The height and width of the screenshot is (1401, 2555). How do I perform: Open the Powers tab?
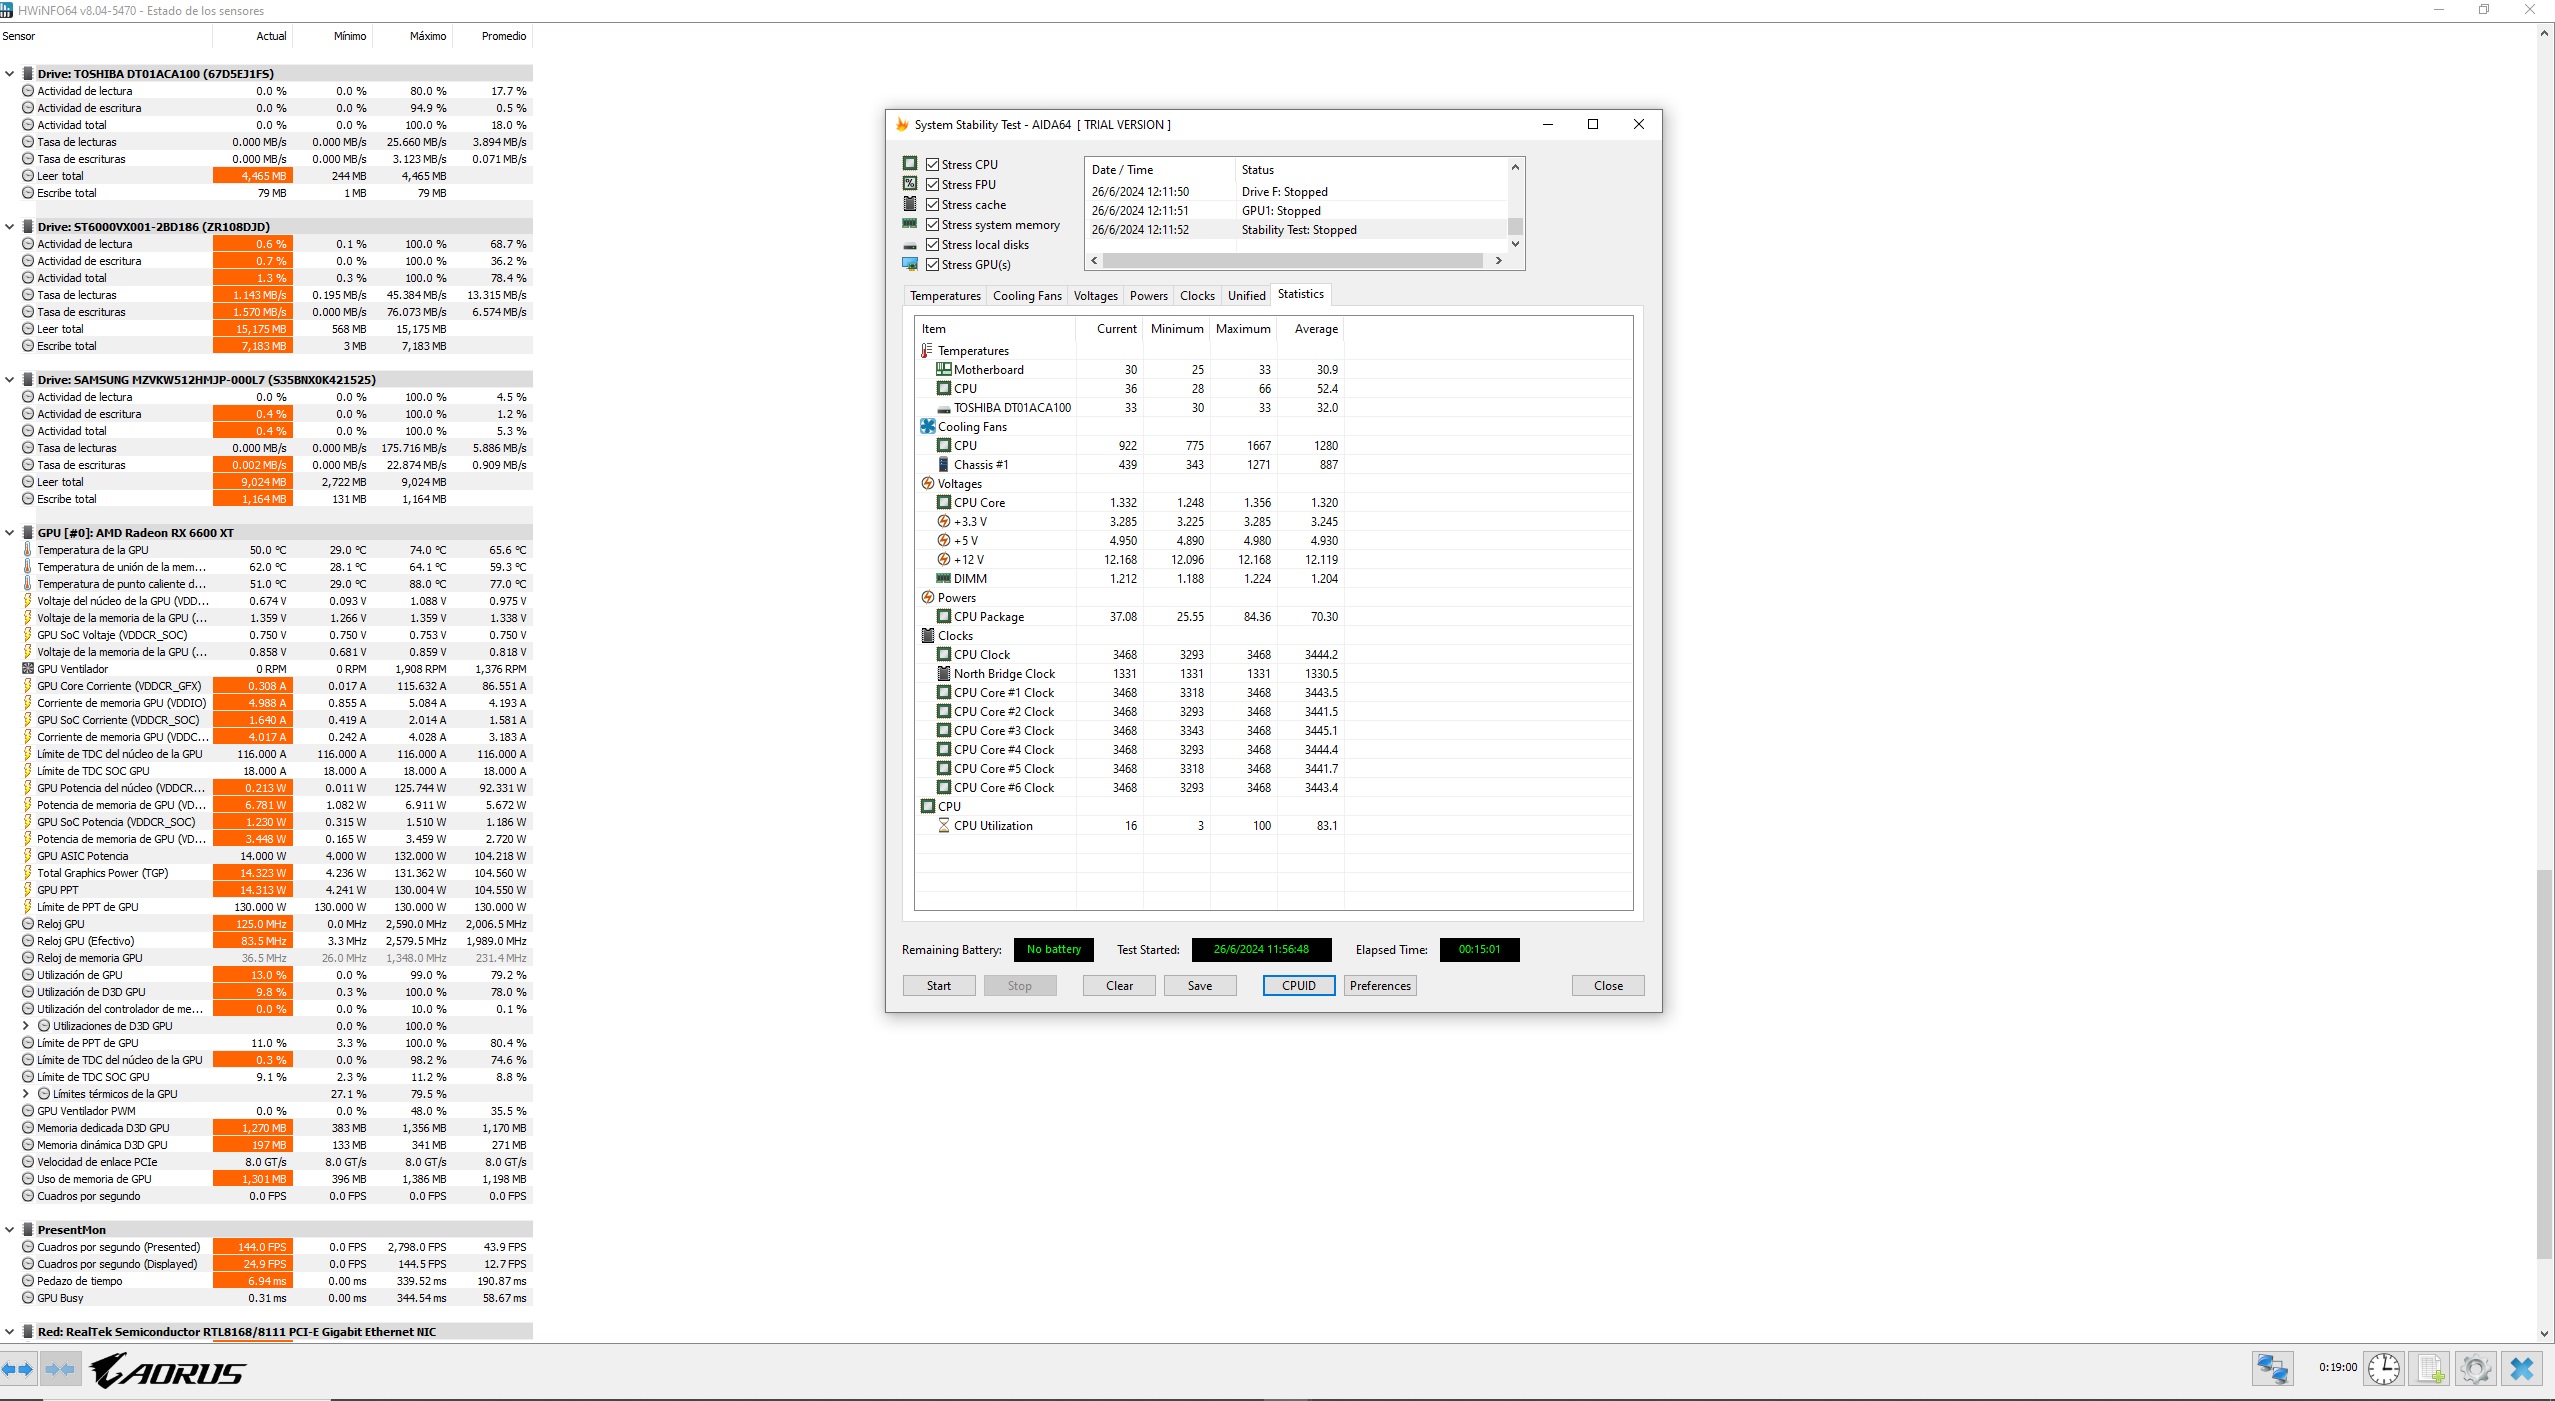point(1148,295)
